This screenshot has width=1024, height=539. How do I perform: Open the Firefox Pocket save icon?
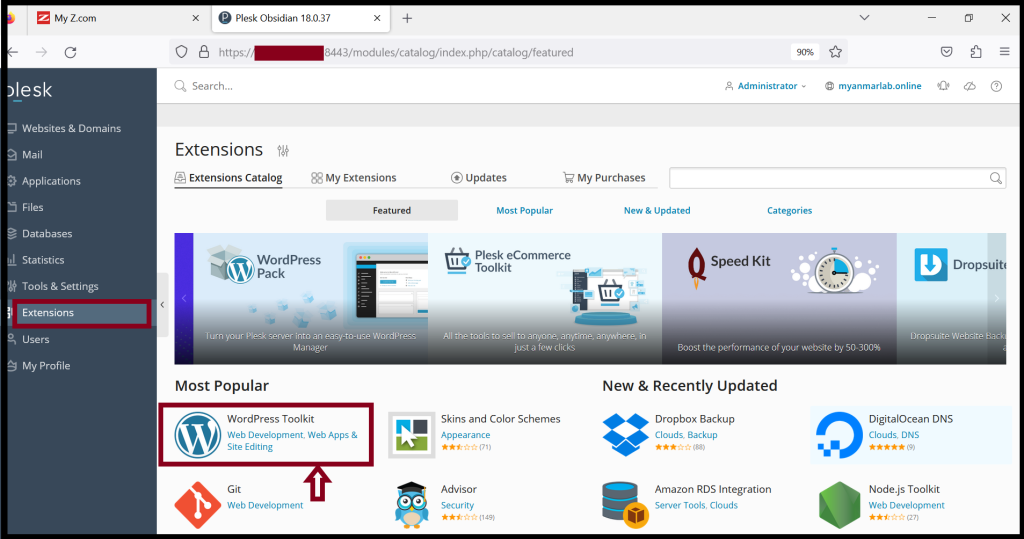pyautogui.click(x=946, y=52)
